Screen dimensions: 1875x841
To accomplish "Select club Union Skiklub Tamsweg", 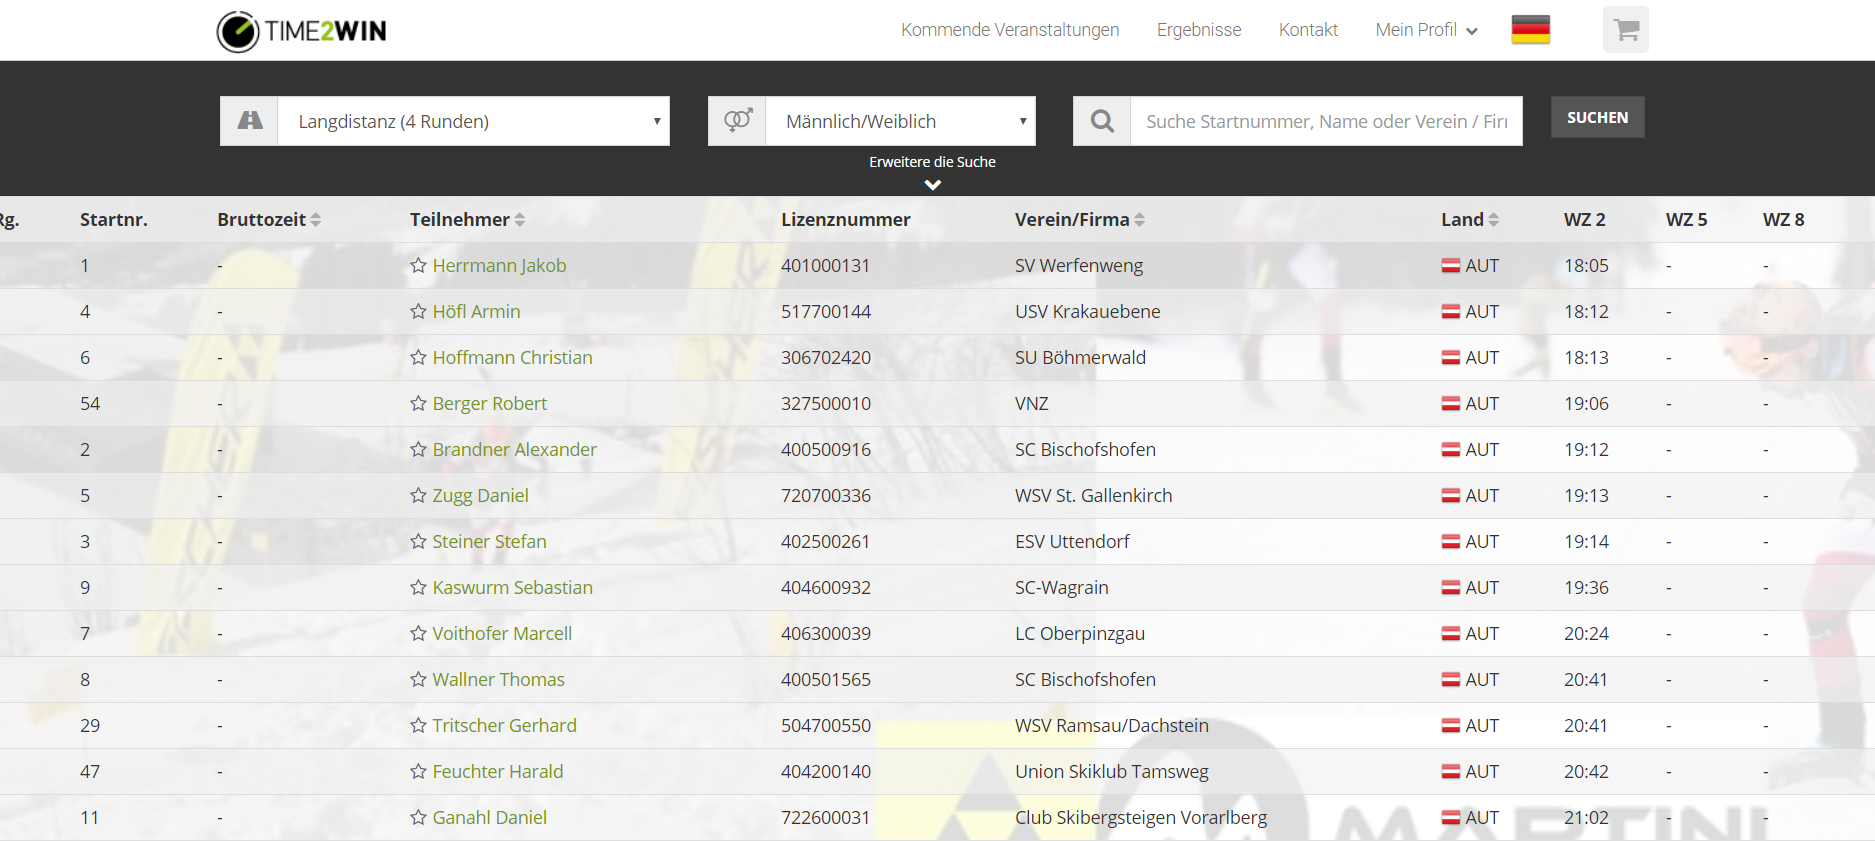I will tap(1111, 771).
